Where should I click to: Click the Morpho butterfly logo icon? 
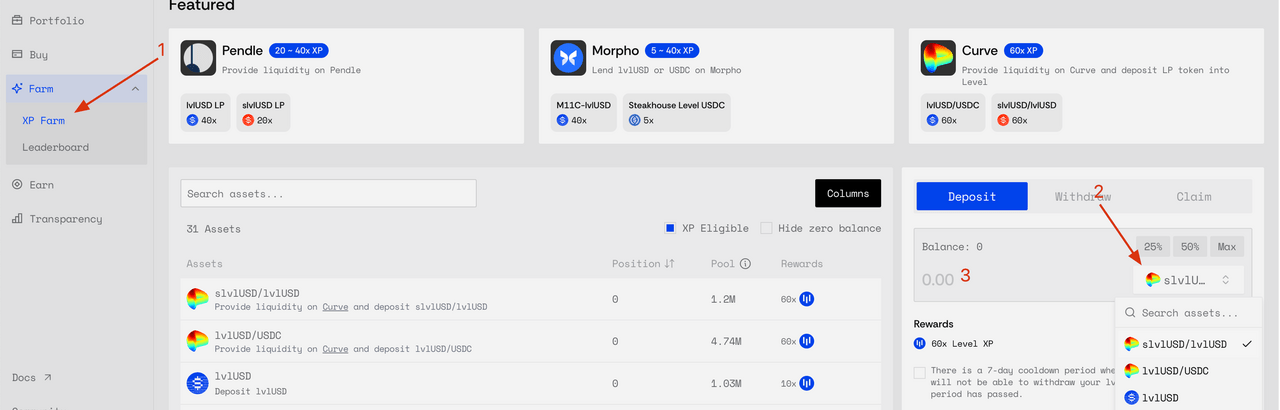point(568,58)
